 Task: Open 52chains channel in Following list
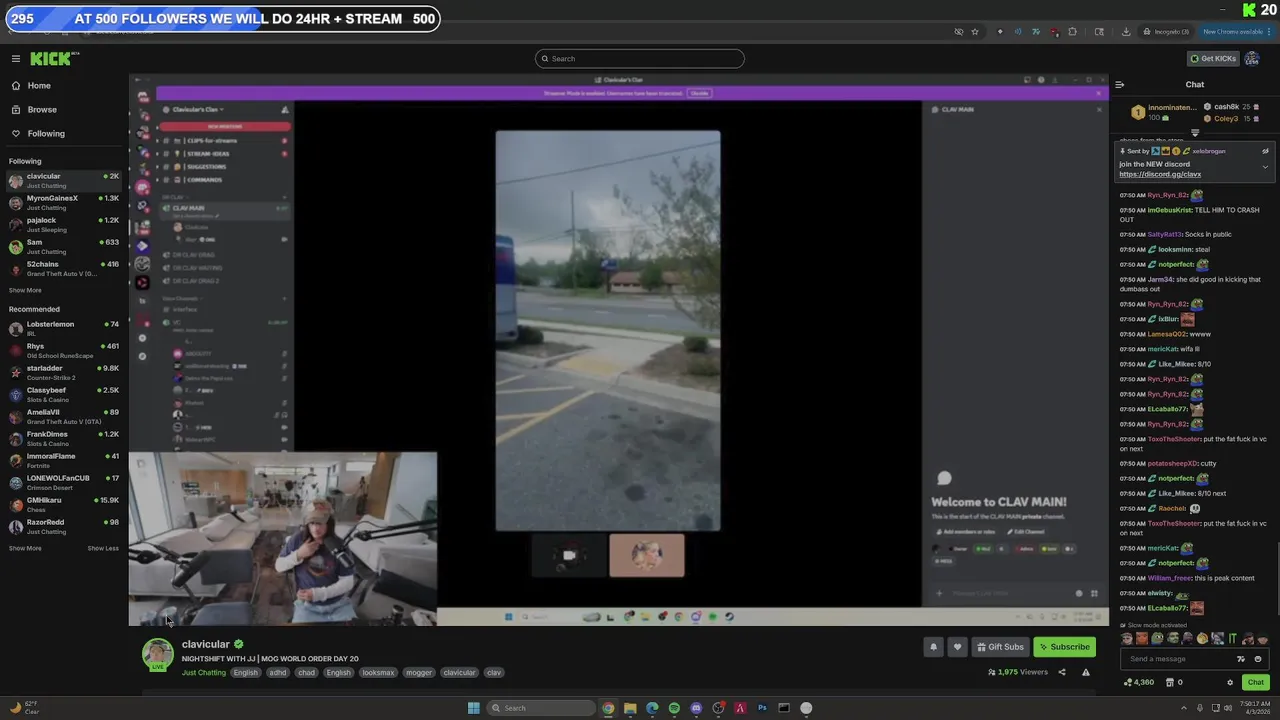(64, 269)
